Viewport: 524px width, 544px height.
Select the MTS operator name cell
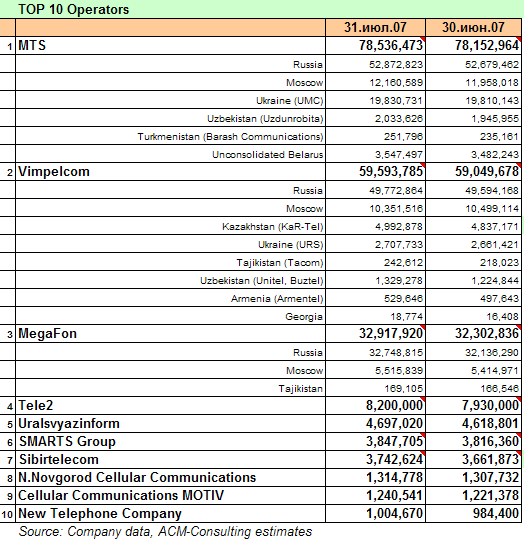tap(170, 45)
